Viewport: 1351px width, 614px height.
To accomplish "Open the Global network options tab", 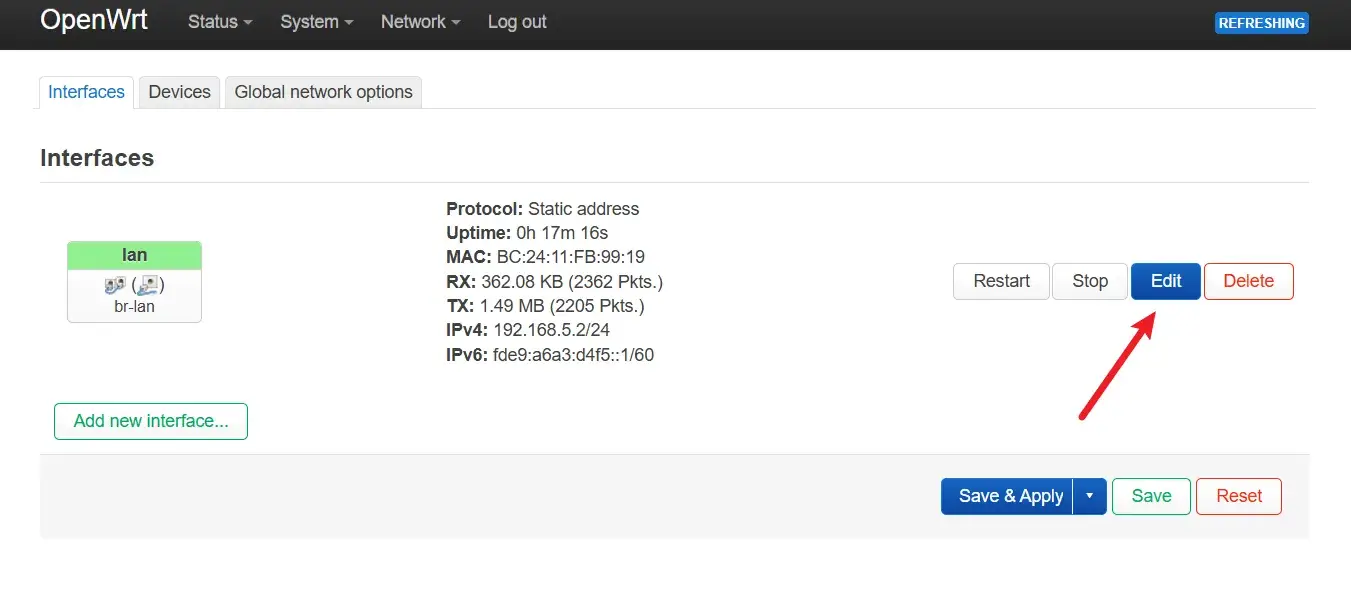I will 323,92.
